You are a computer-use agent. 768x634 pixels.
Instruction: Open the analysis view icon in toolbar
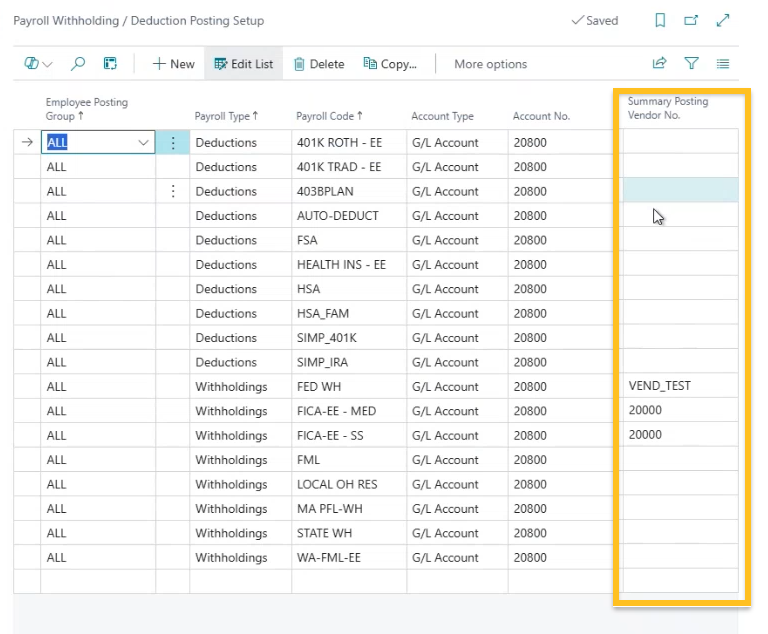click(110, 64)
